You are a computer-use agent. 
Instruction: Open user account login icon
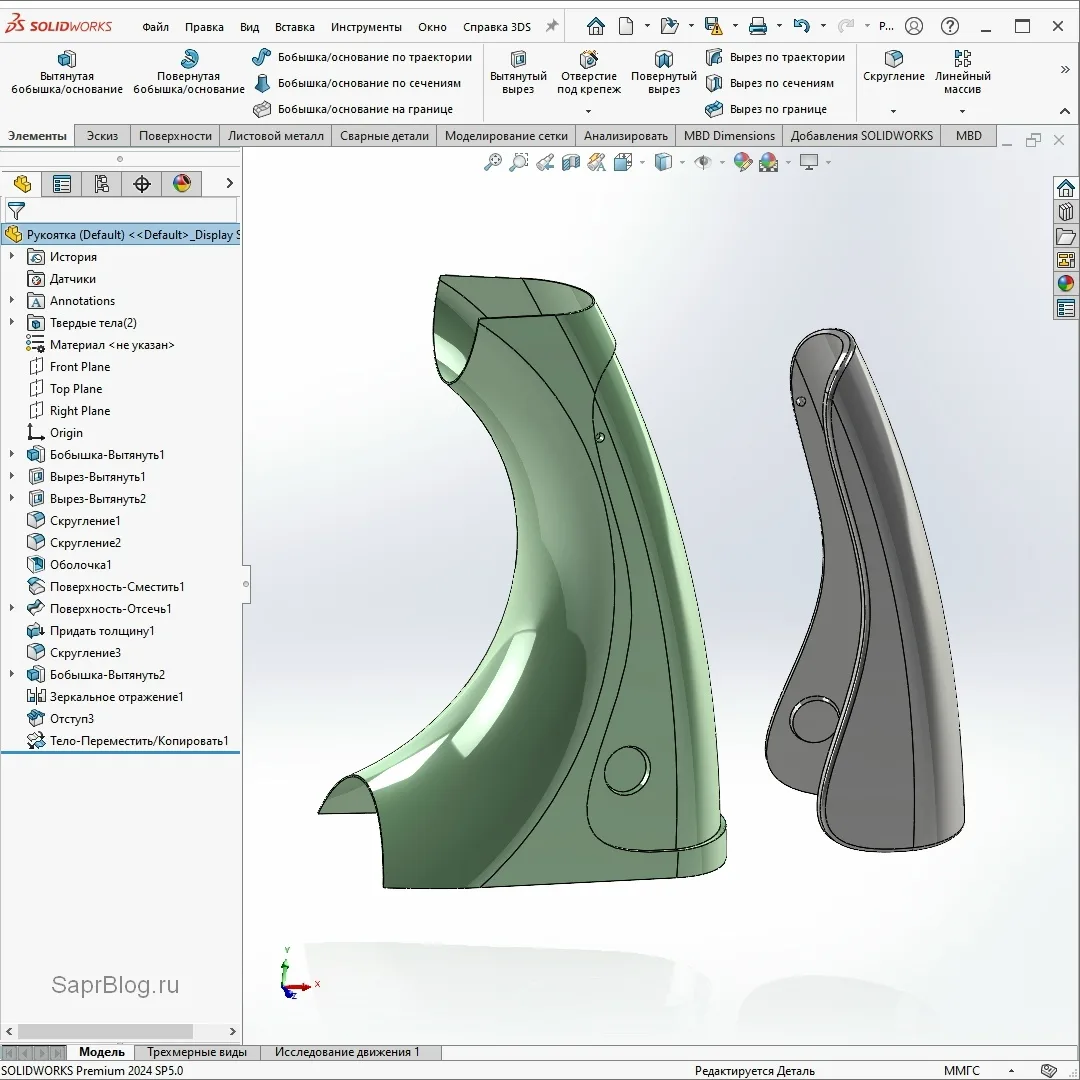(x=914, y=26)
